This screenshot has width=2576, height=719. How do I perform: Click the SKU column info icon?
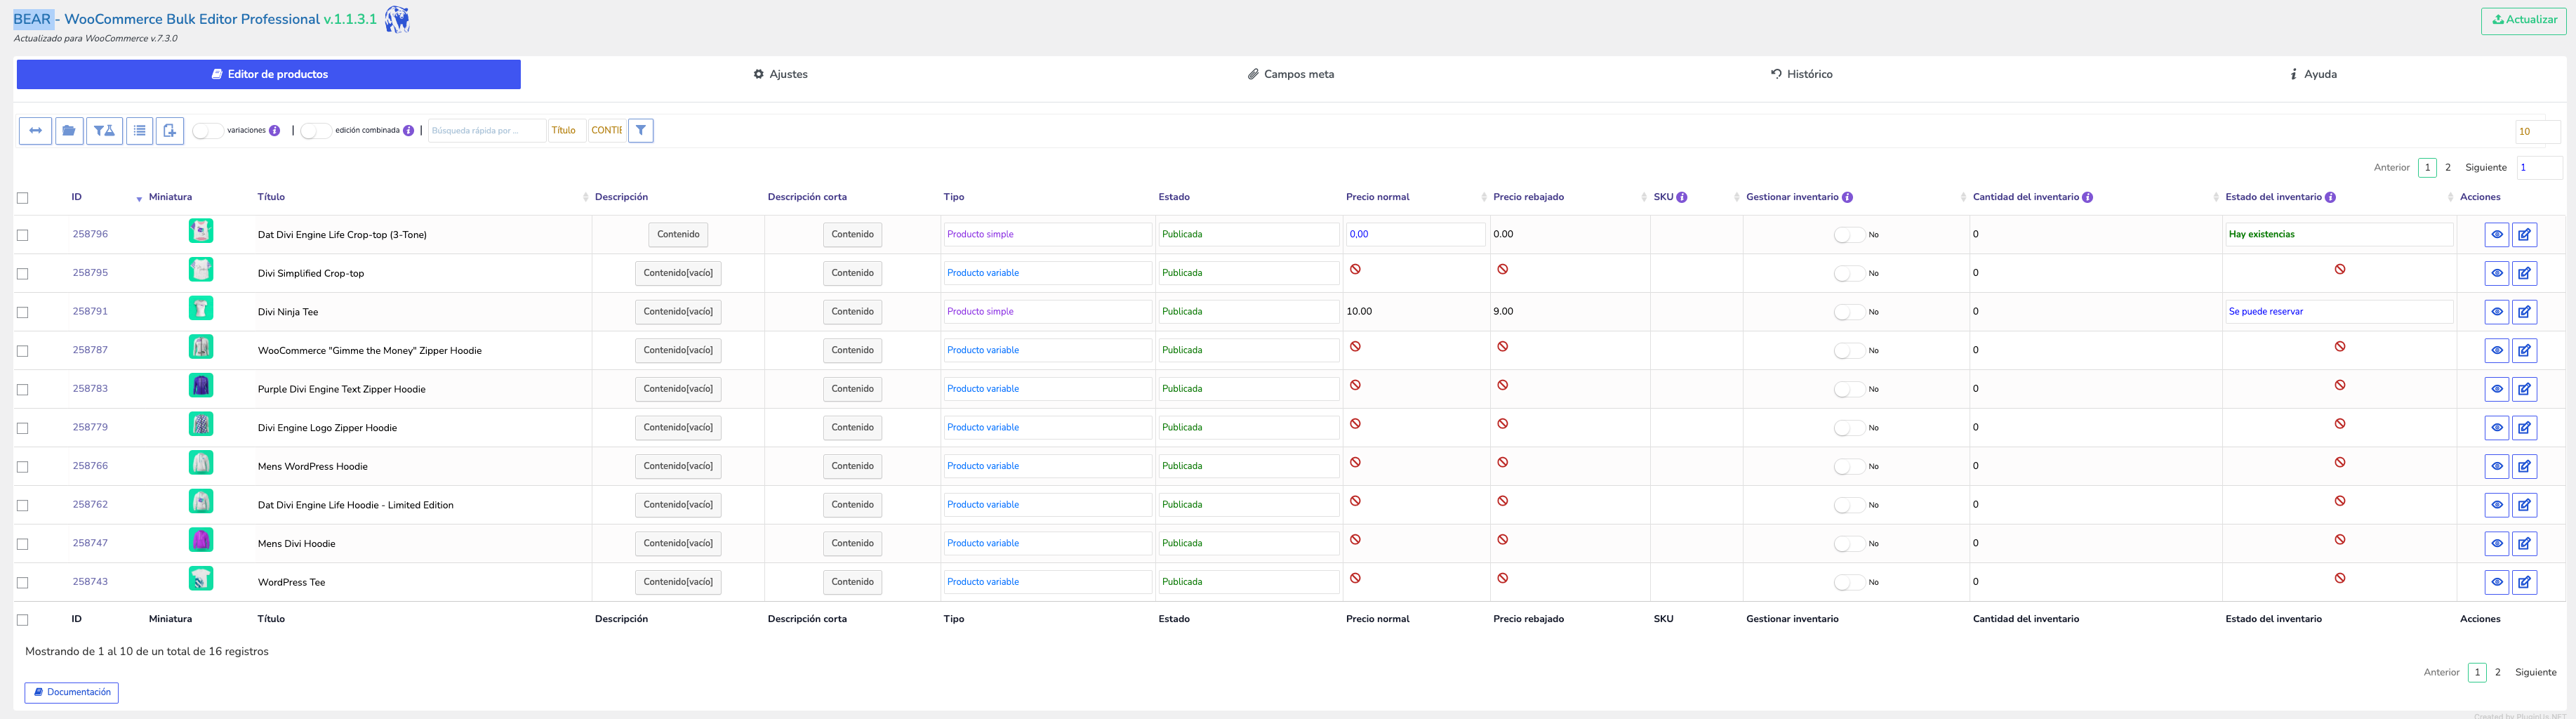[x=1682, y=197]
